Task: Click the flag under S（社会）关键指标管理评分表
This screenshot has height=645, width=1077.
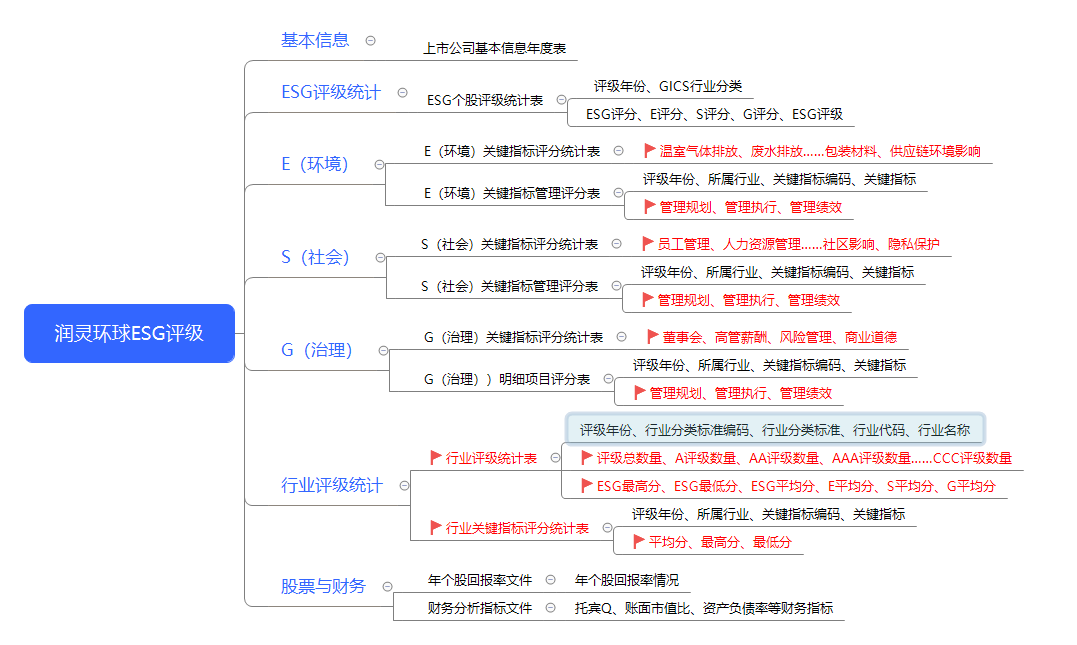Action: [x=648, y=299]
